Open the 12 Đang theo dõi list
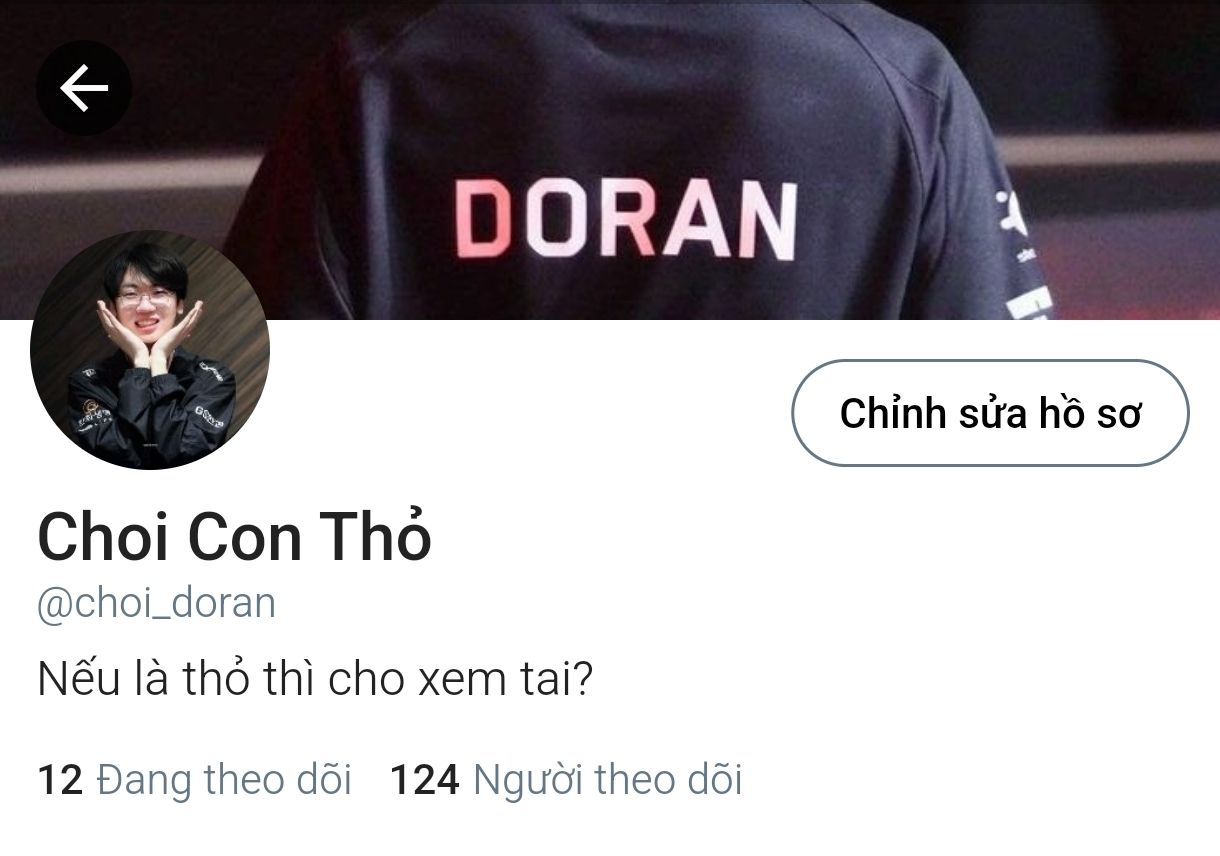1220x856 pixels. [x=194, y=779]
